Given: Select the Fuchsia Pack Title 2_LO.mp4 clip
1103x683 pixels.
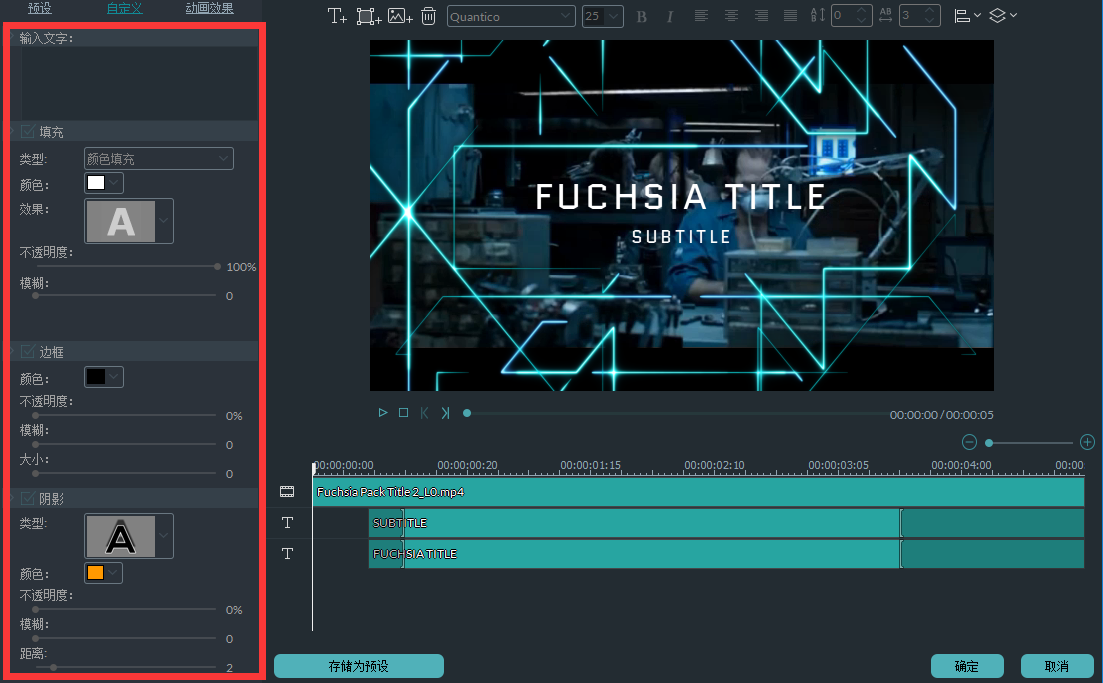Looking at the screenshot, I should pyautogui.click(x=698, y=492).
